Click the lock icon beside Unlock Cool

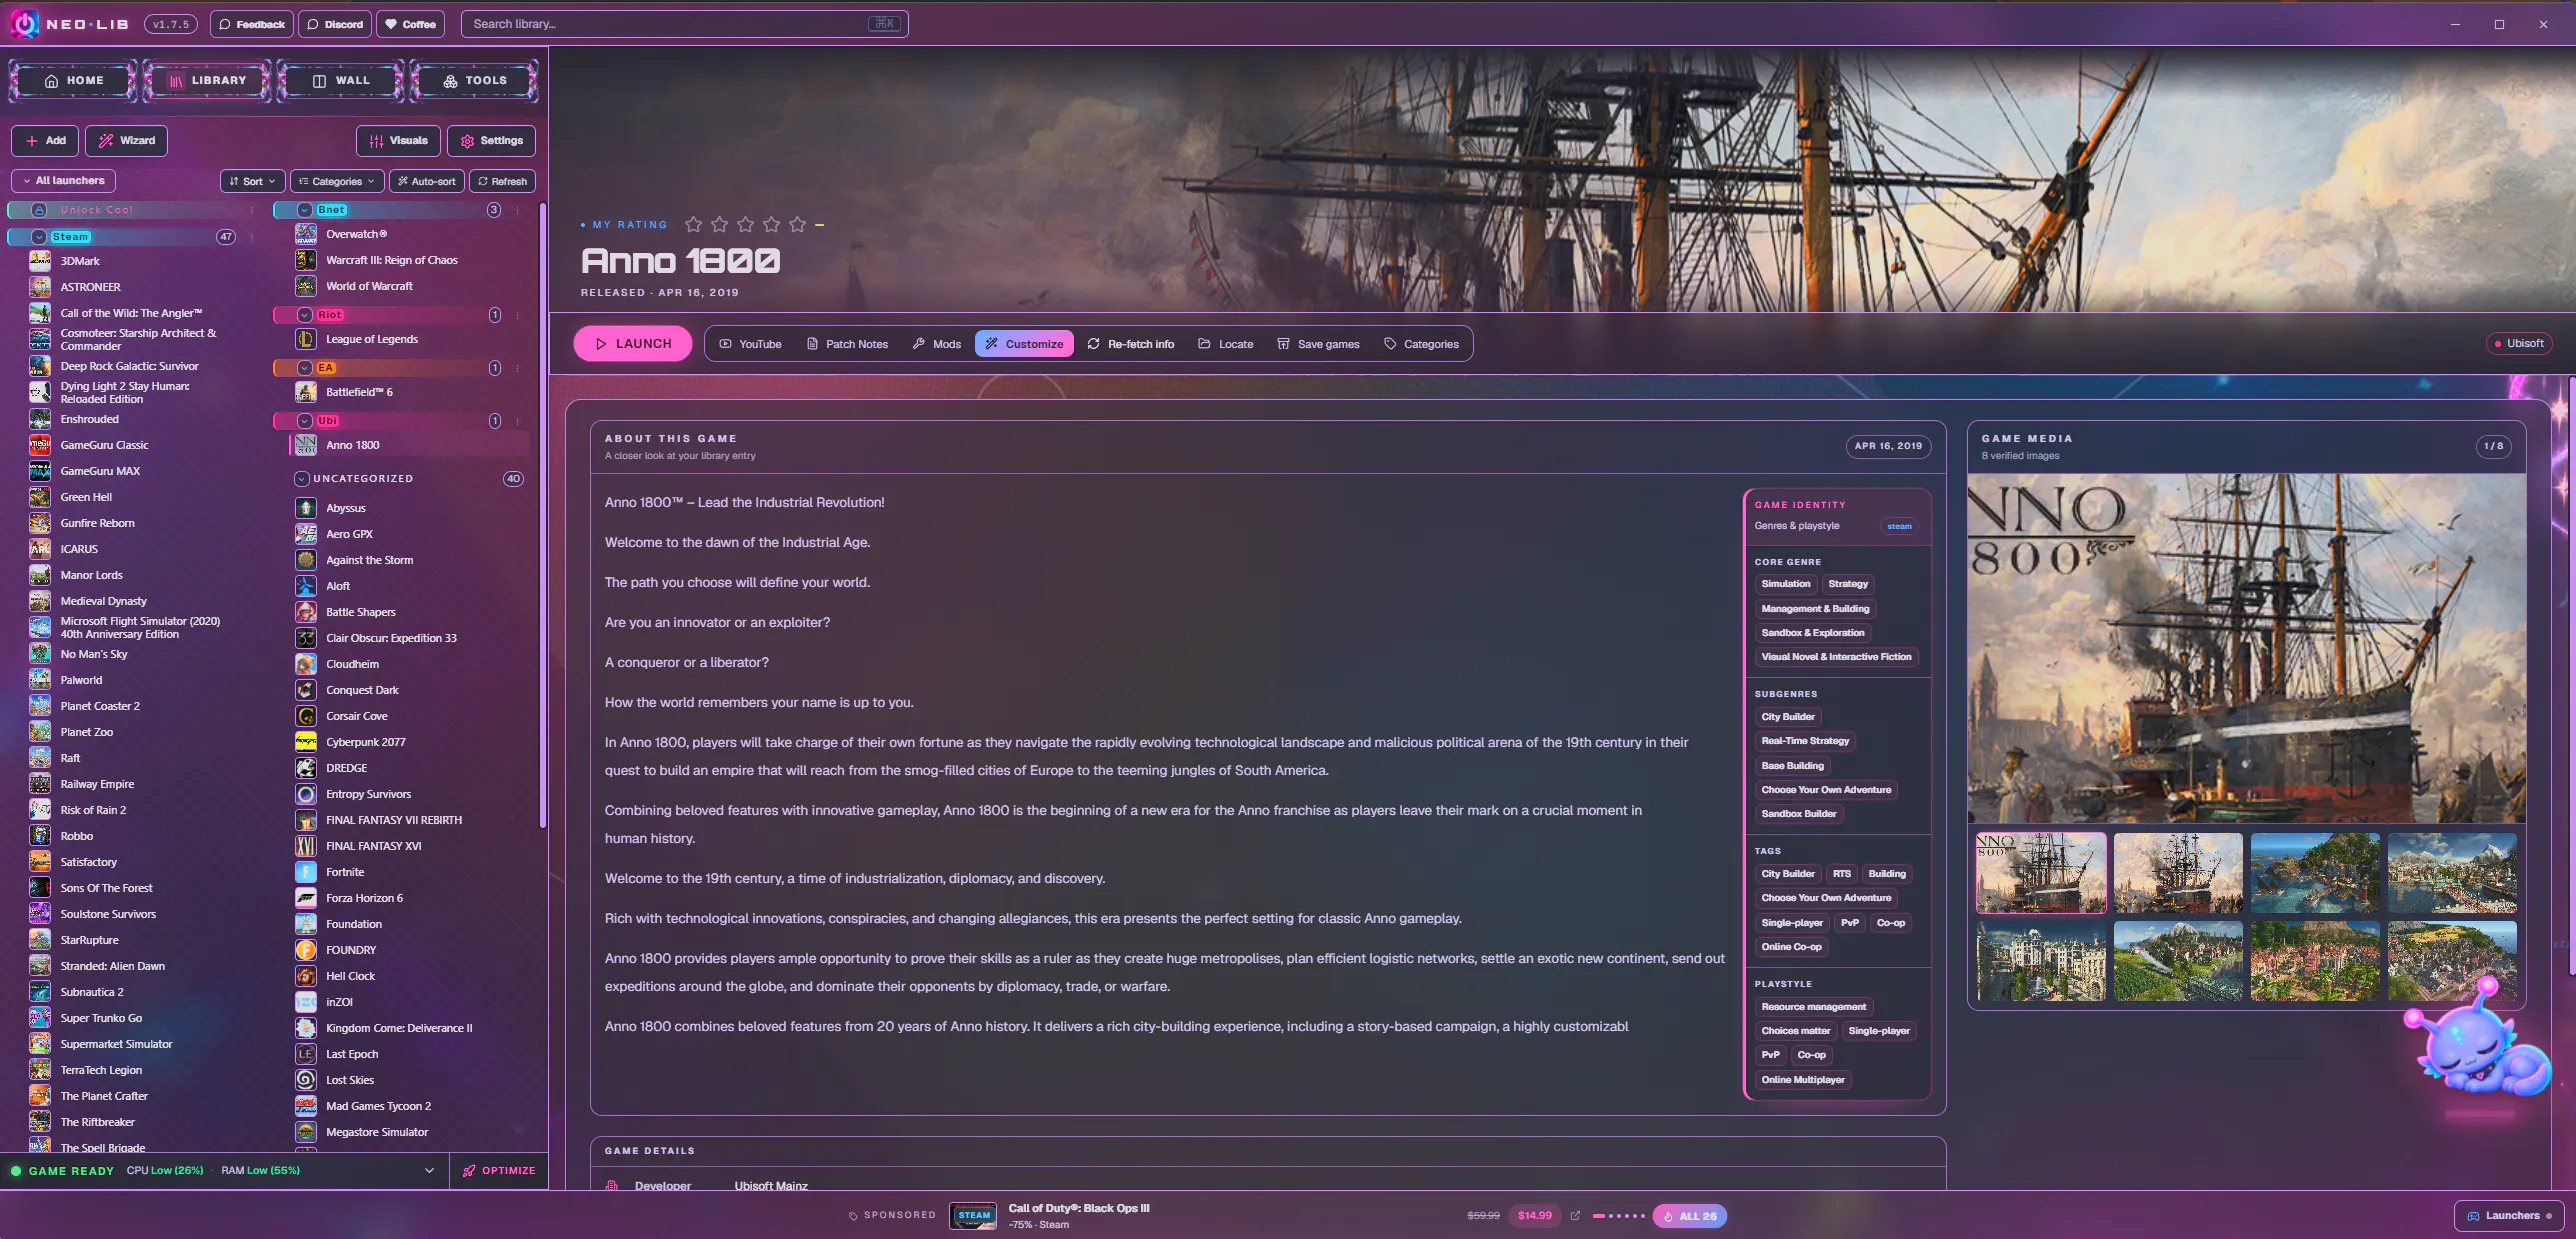(x=39, y=210)
